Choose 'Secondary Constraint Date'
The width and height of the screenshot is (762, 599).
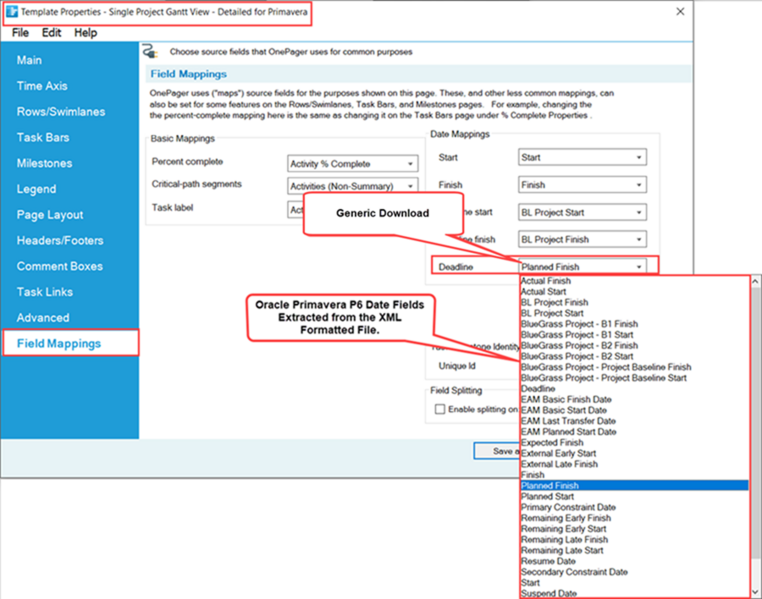(x=634, y=572)
